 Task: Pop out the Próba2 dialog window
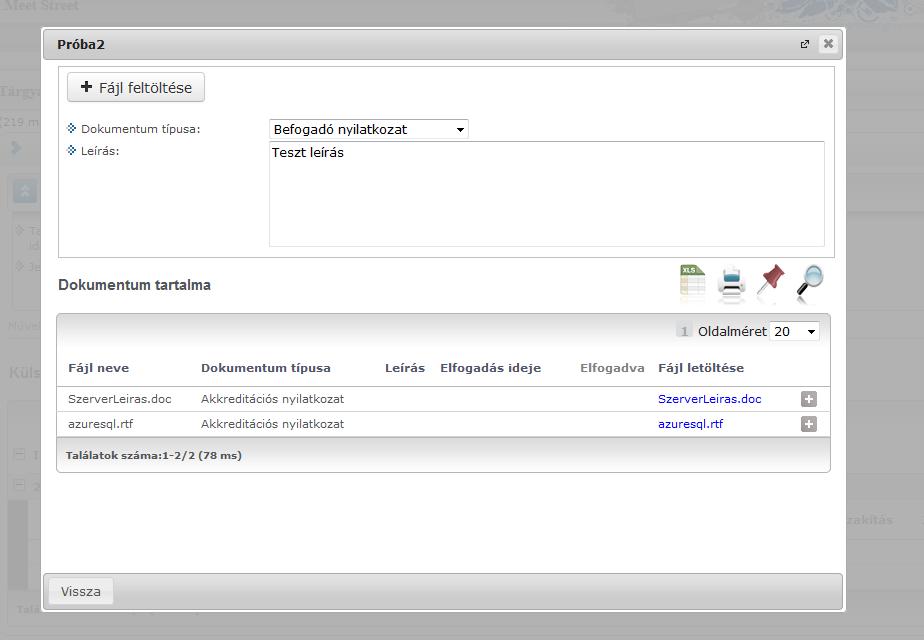(804, 44)
